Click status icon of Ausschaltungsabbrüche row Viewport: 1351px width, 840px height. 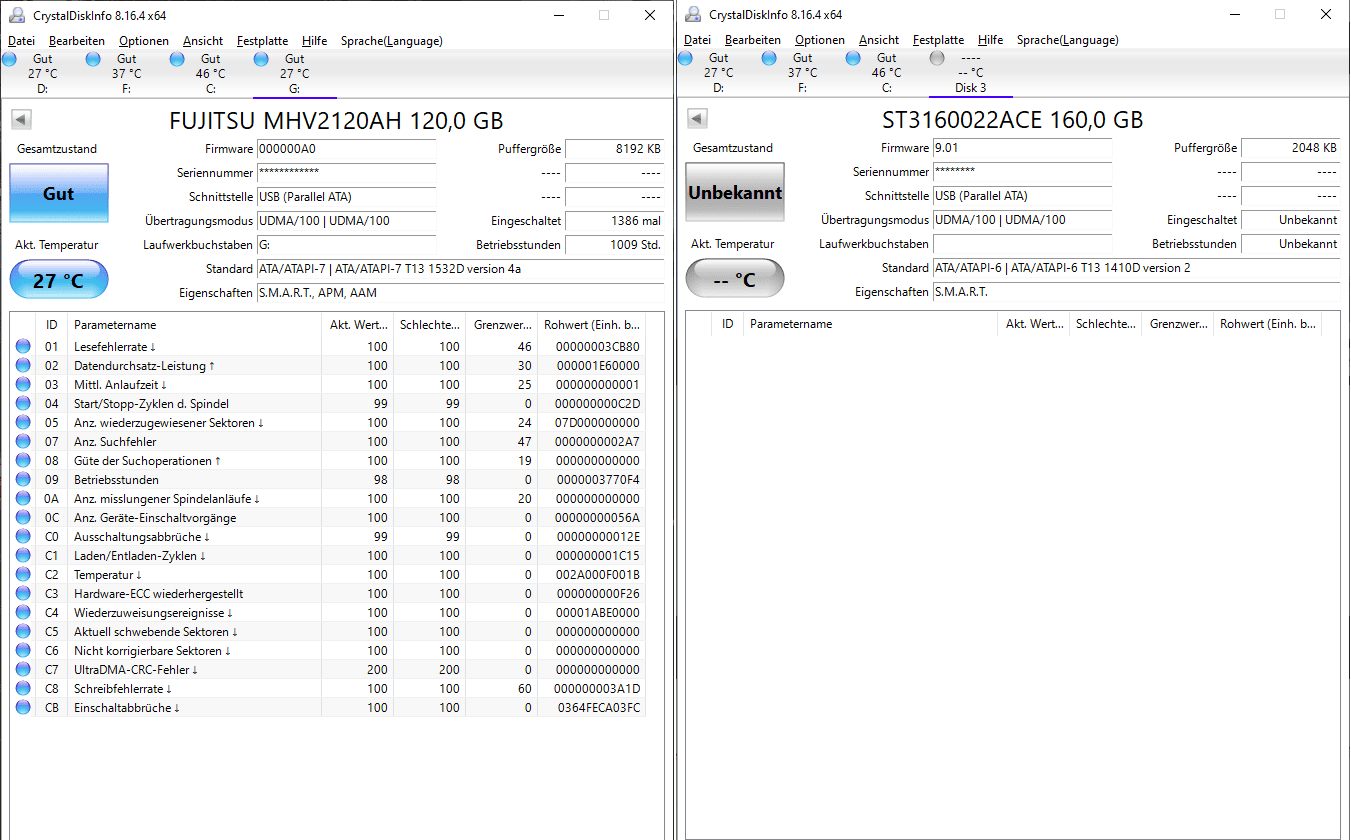(23, 537)
